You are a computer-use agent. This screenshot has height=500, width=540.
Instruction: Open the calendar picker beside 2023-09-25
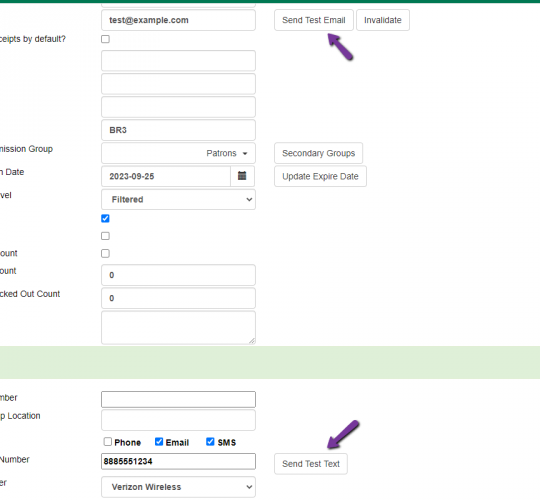[242, 176]
